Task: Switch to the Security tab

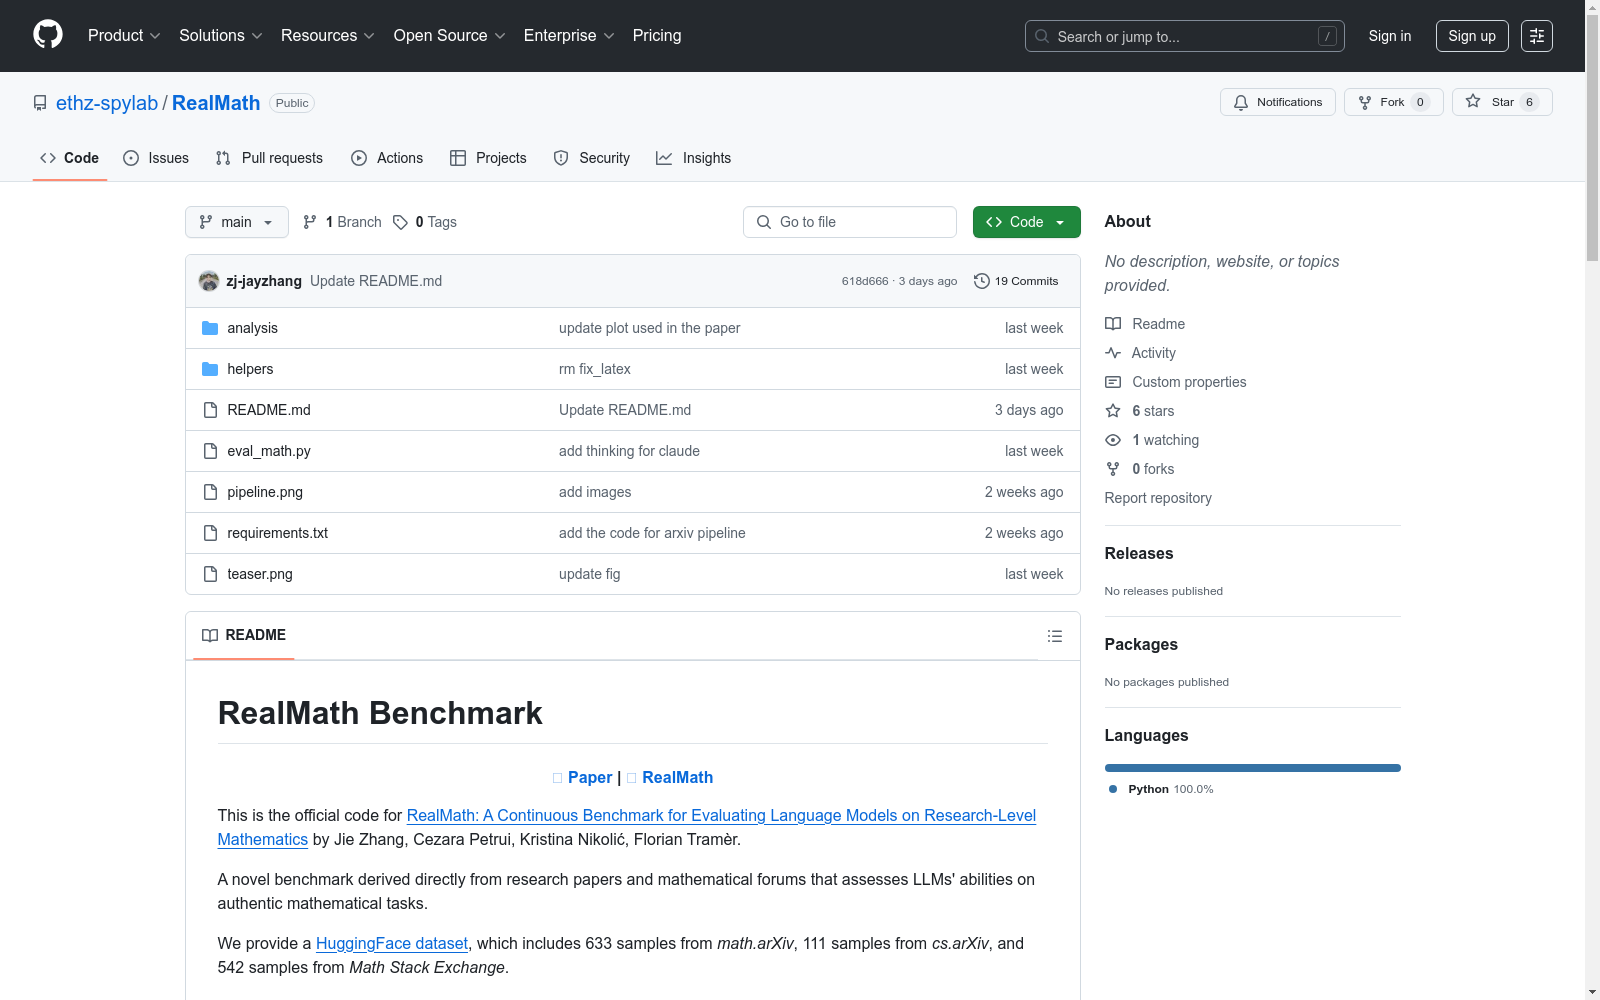Action: coord(592,158)
